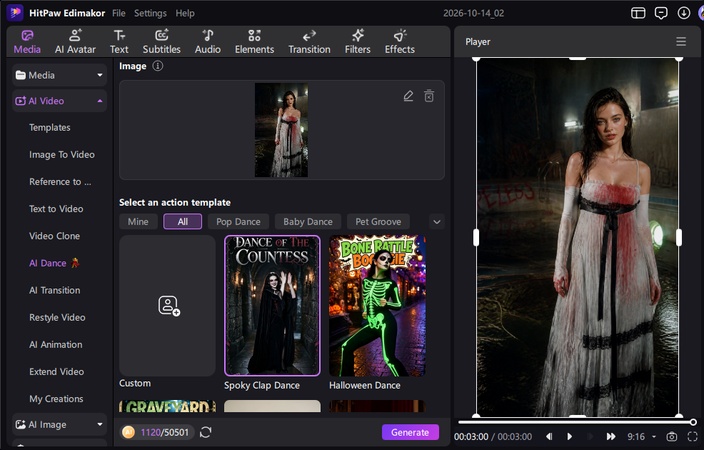Image resolution: width=704 pixels, height=450 pixels.
Task: Refresh the credits balance
Action: click(x=206, y=432)
